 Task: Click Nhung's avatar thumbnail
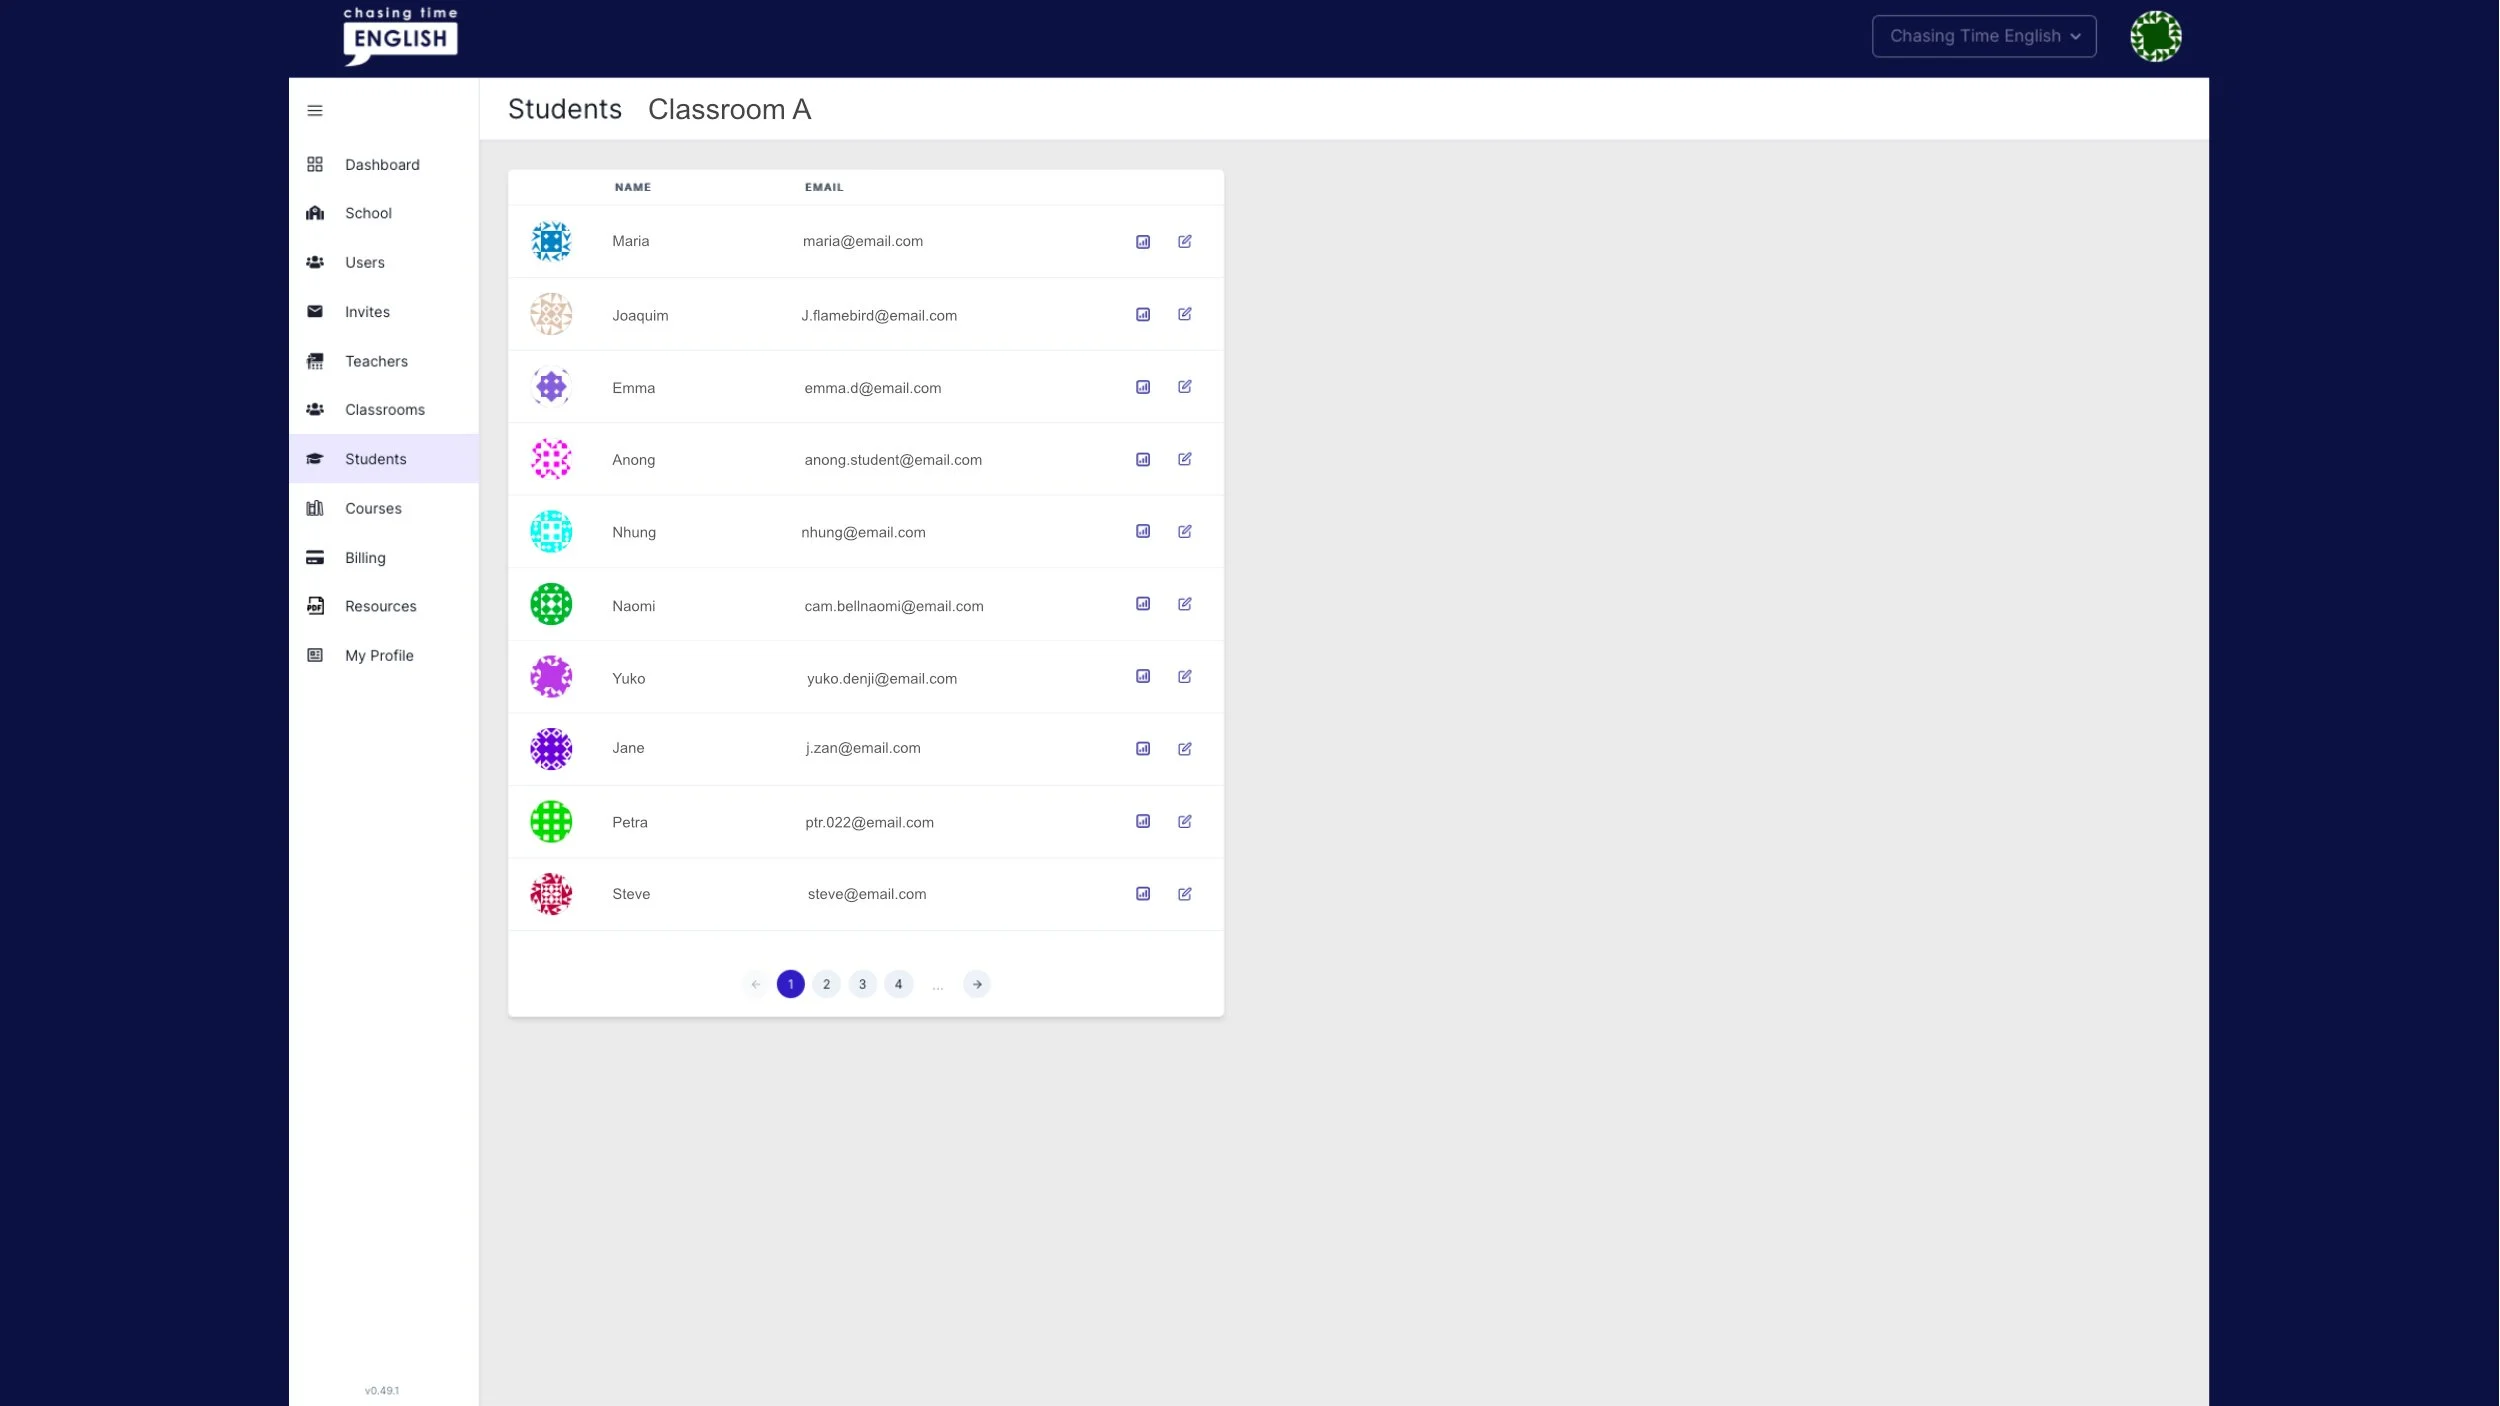[551, 532]
